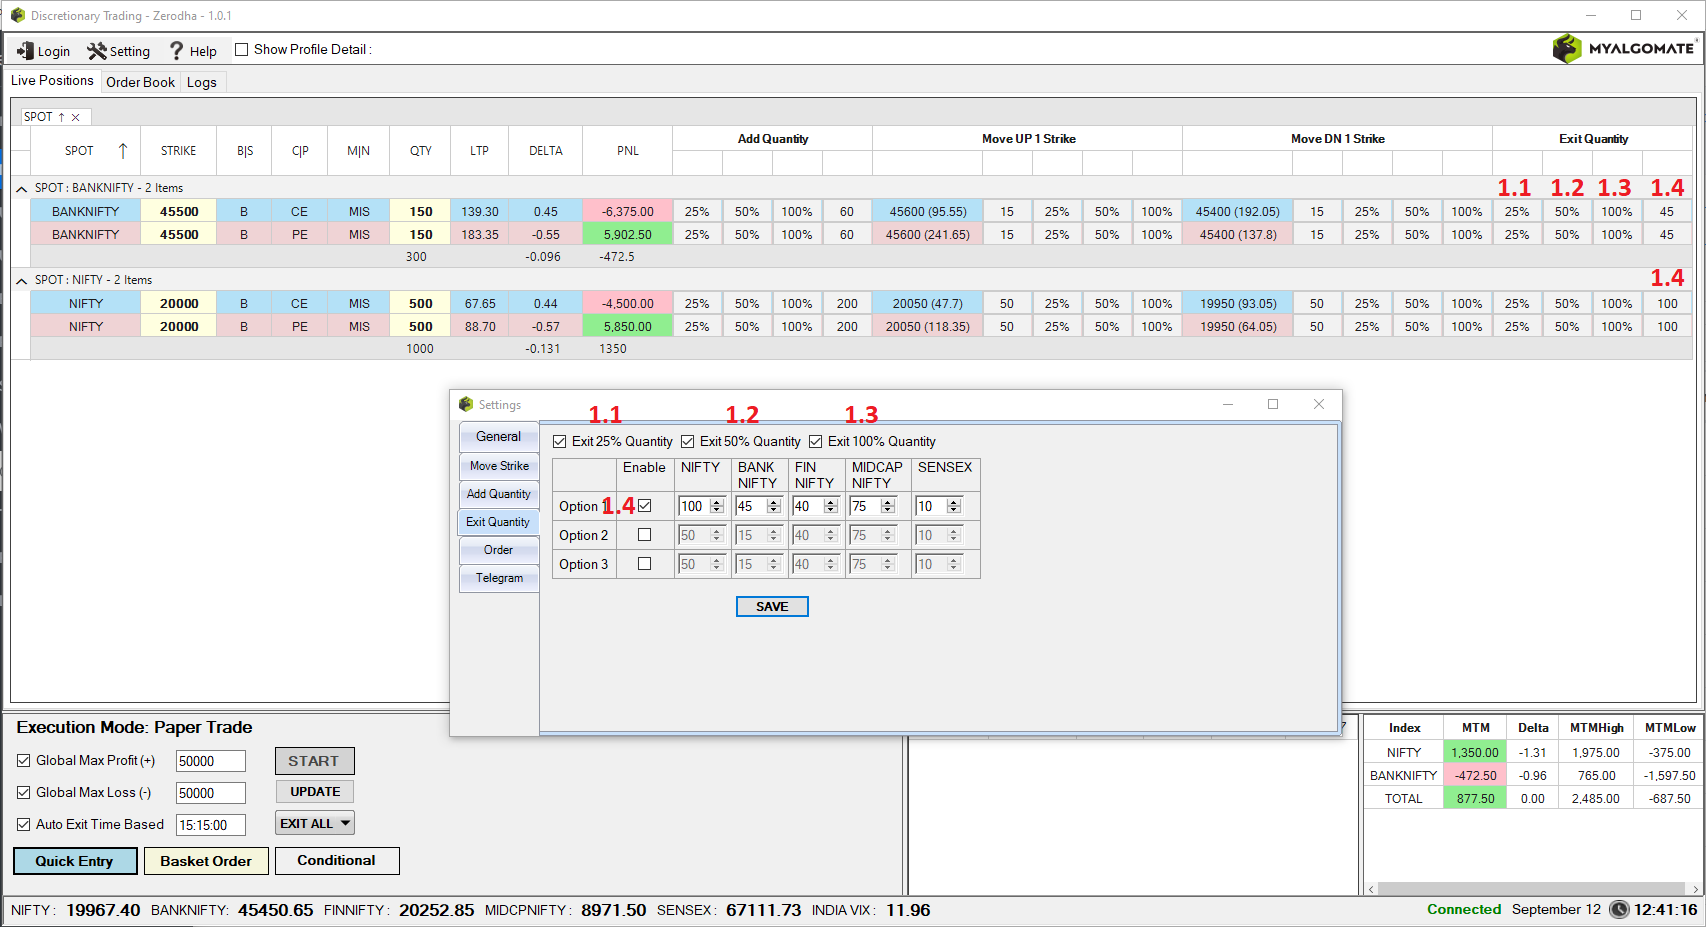Adjust Option 1 SENSEX spinner
The width and height of the screenshot is (1706, 927).
pos(953,506)
